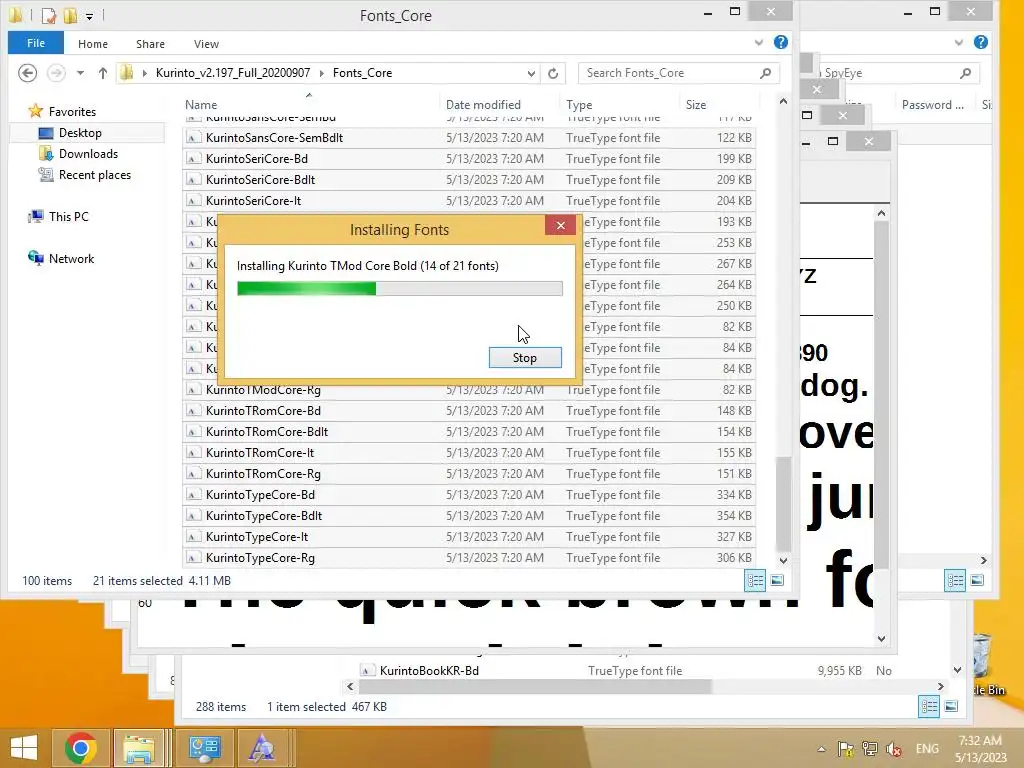Select the KurintoSeriCore-It font file
Viewport: 1024px width, 768px height.
(x=469, y=200)
